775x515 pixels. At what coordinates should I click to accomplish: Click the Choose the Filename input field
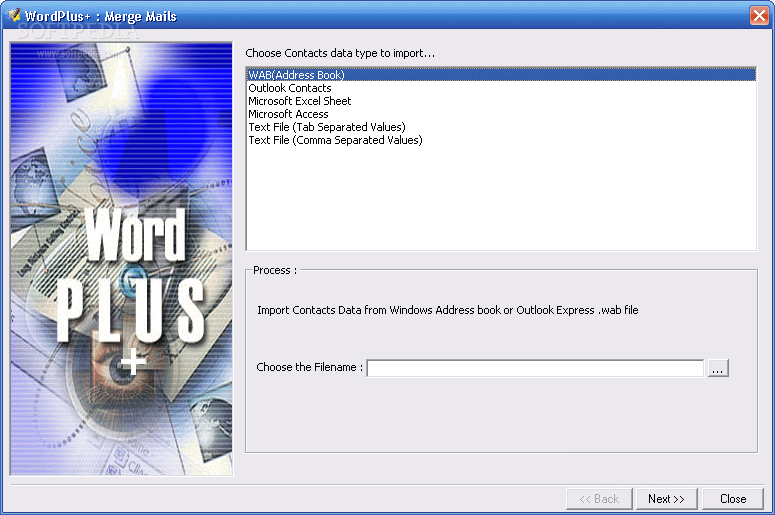pos(535,368)
